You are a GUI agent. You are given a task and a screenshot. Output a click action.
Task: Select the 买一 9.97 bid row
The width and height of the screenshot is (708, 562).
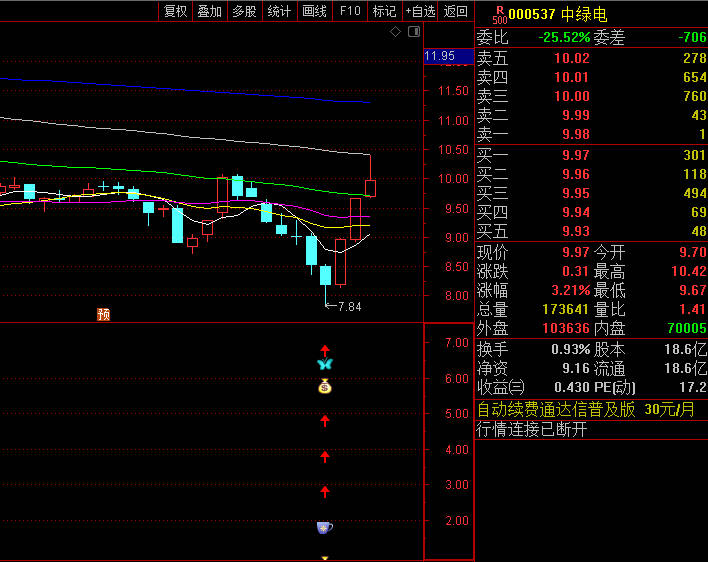point(592,155)
